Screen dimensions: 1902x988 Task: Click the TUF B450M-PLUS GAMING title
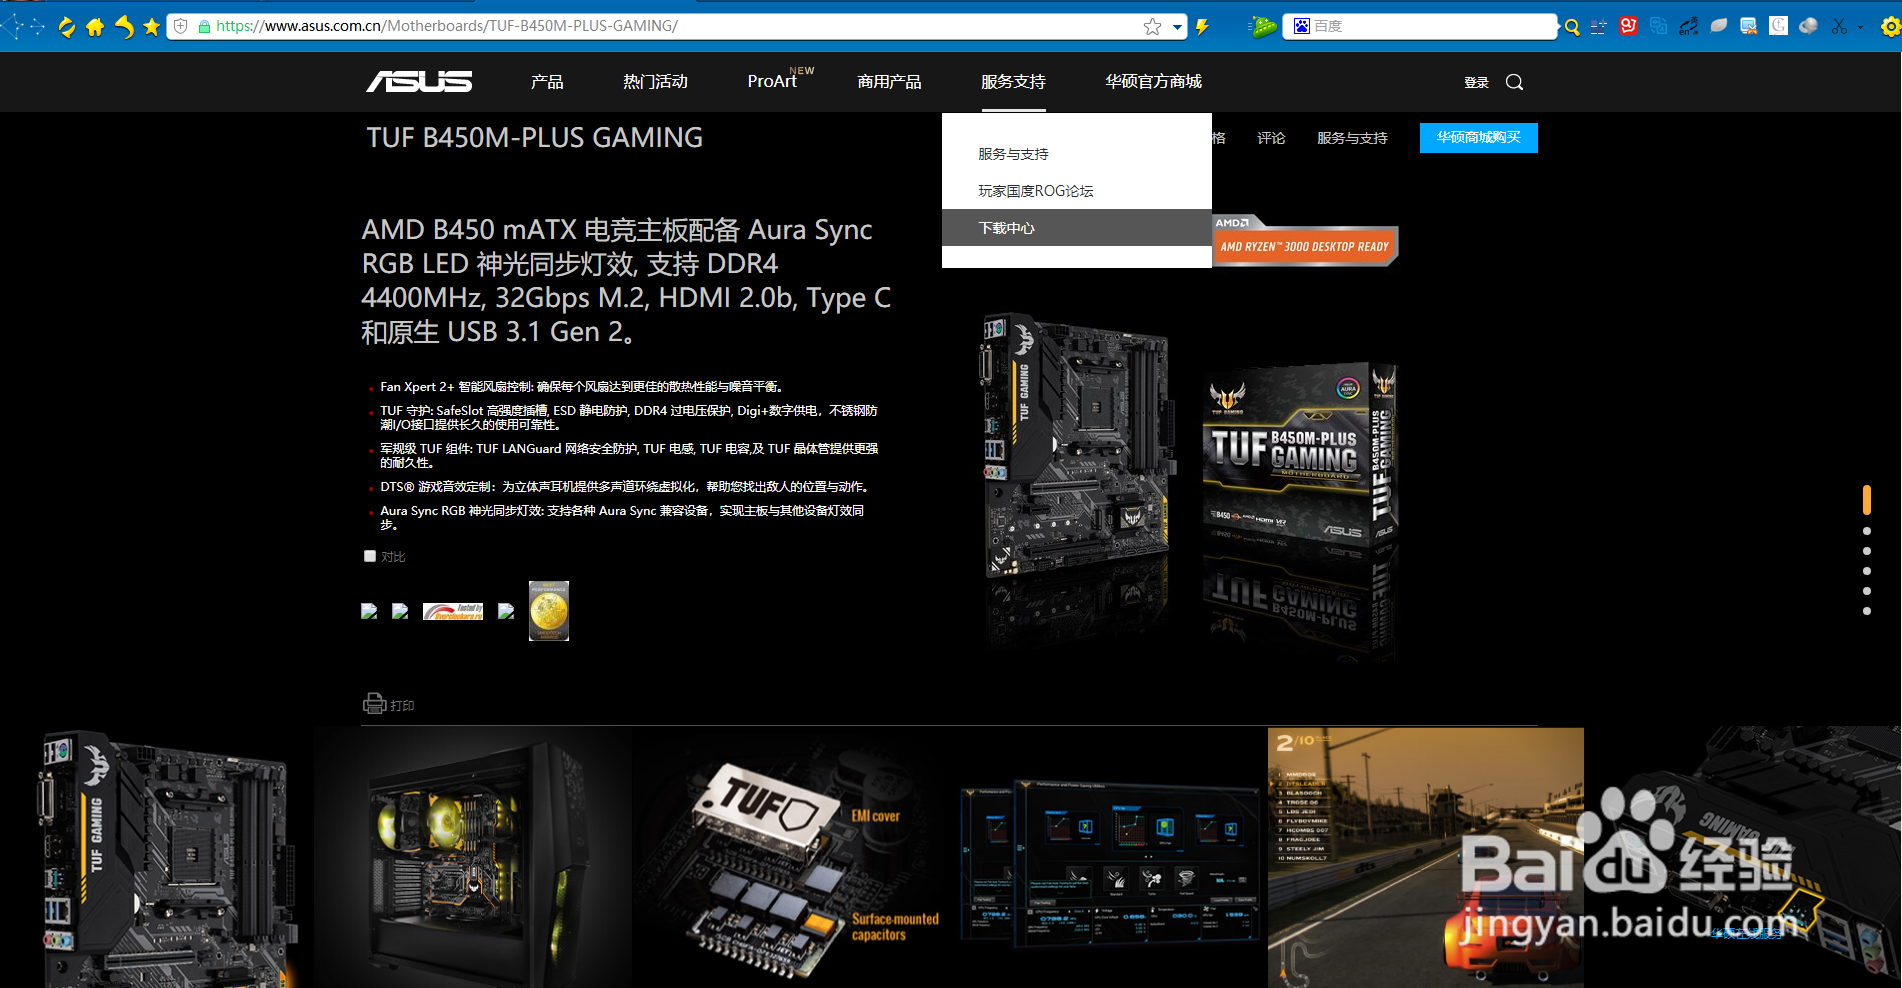534,138
